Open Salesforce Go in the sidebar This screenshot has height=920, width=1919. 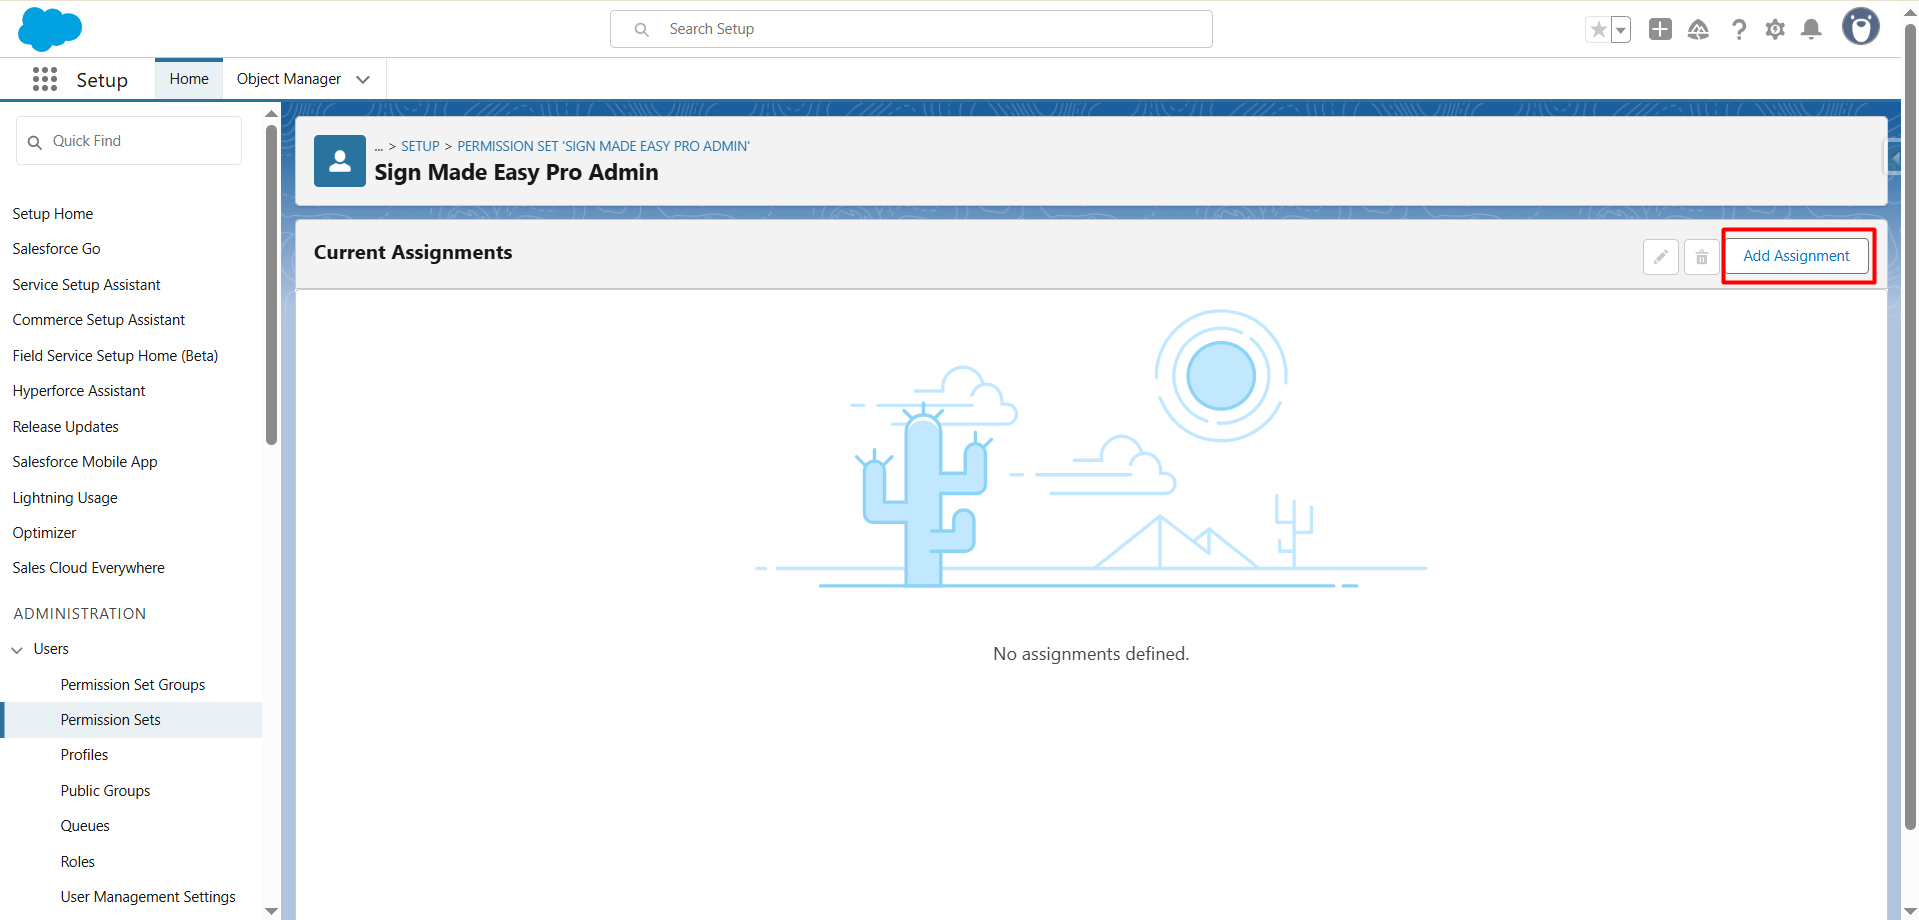tap(56, 249)
